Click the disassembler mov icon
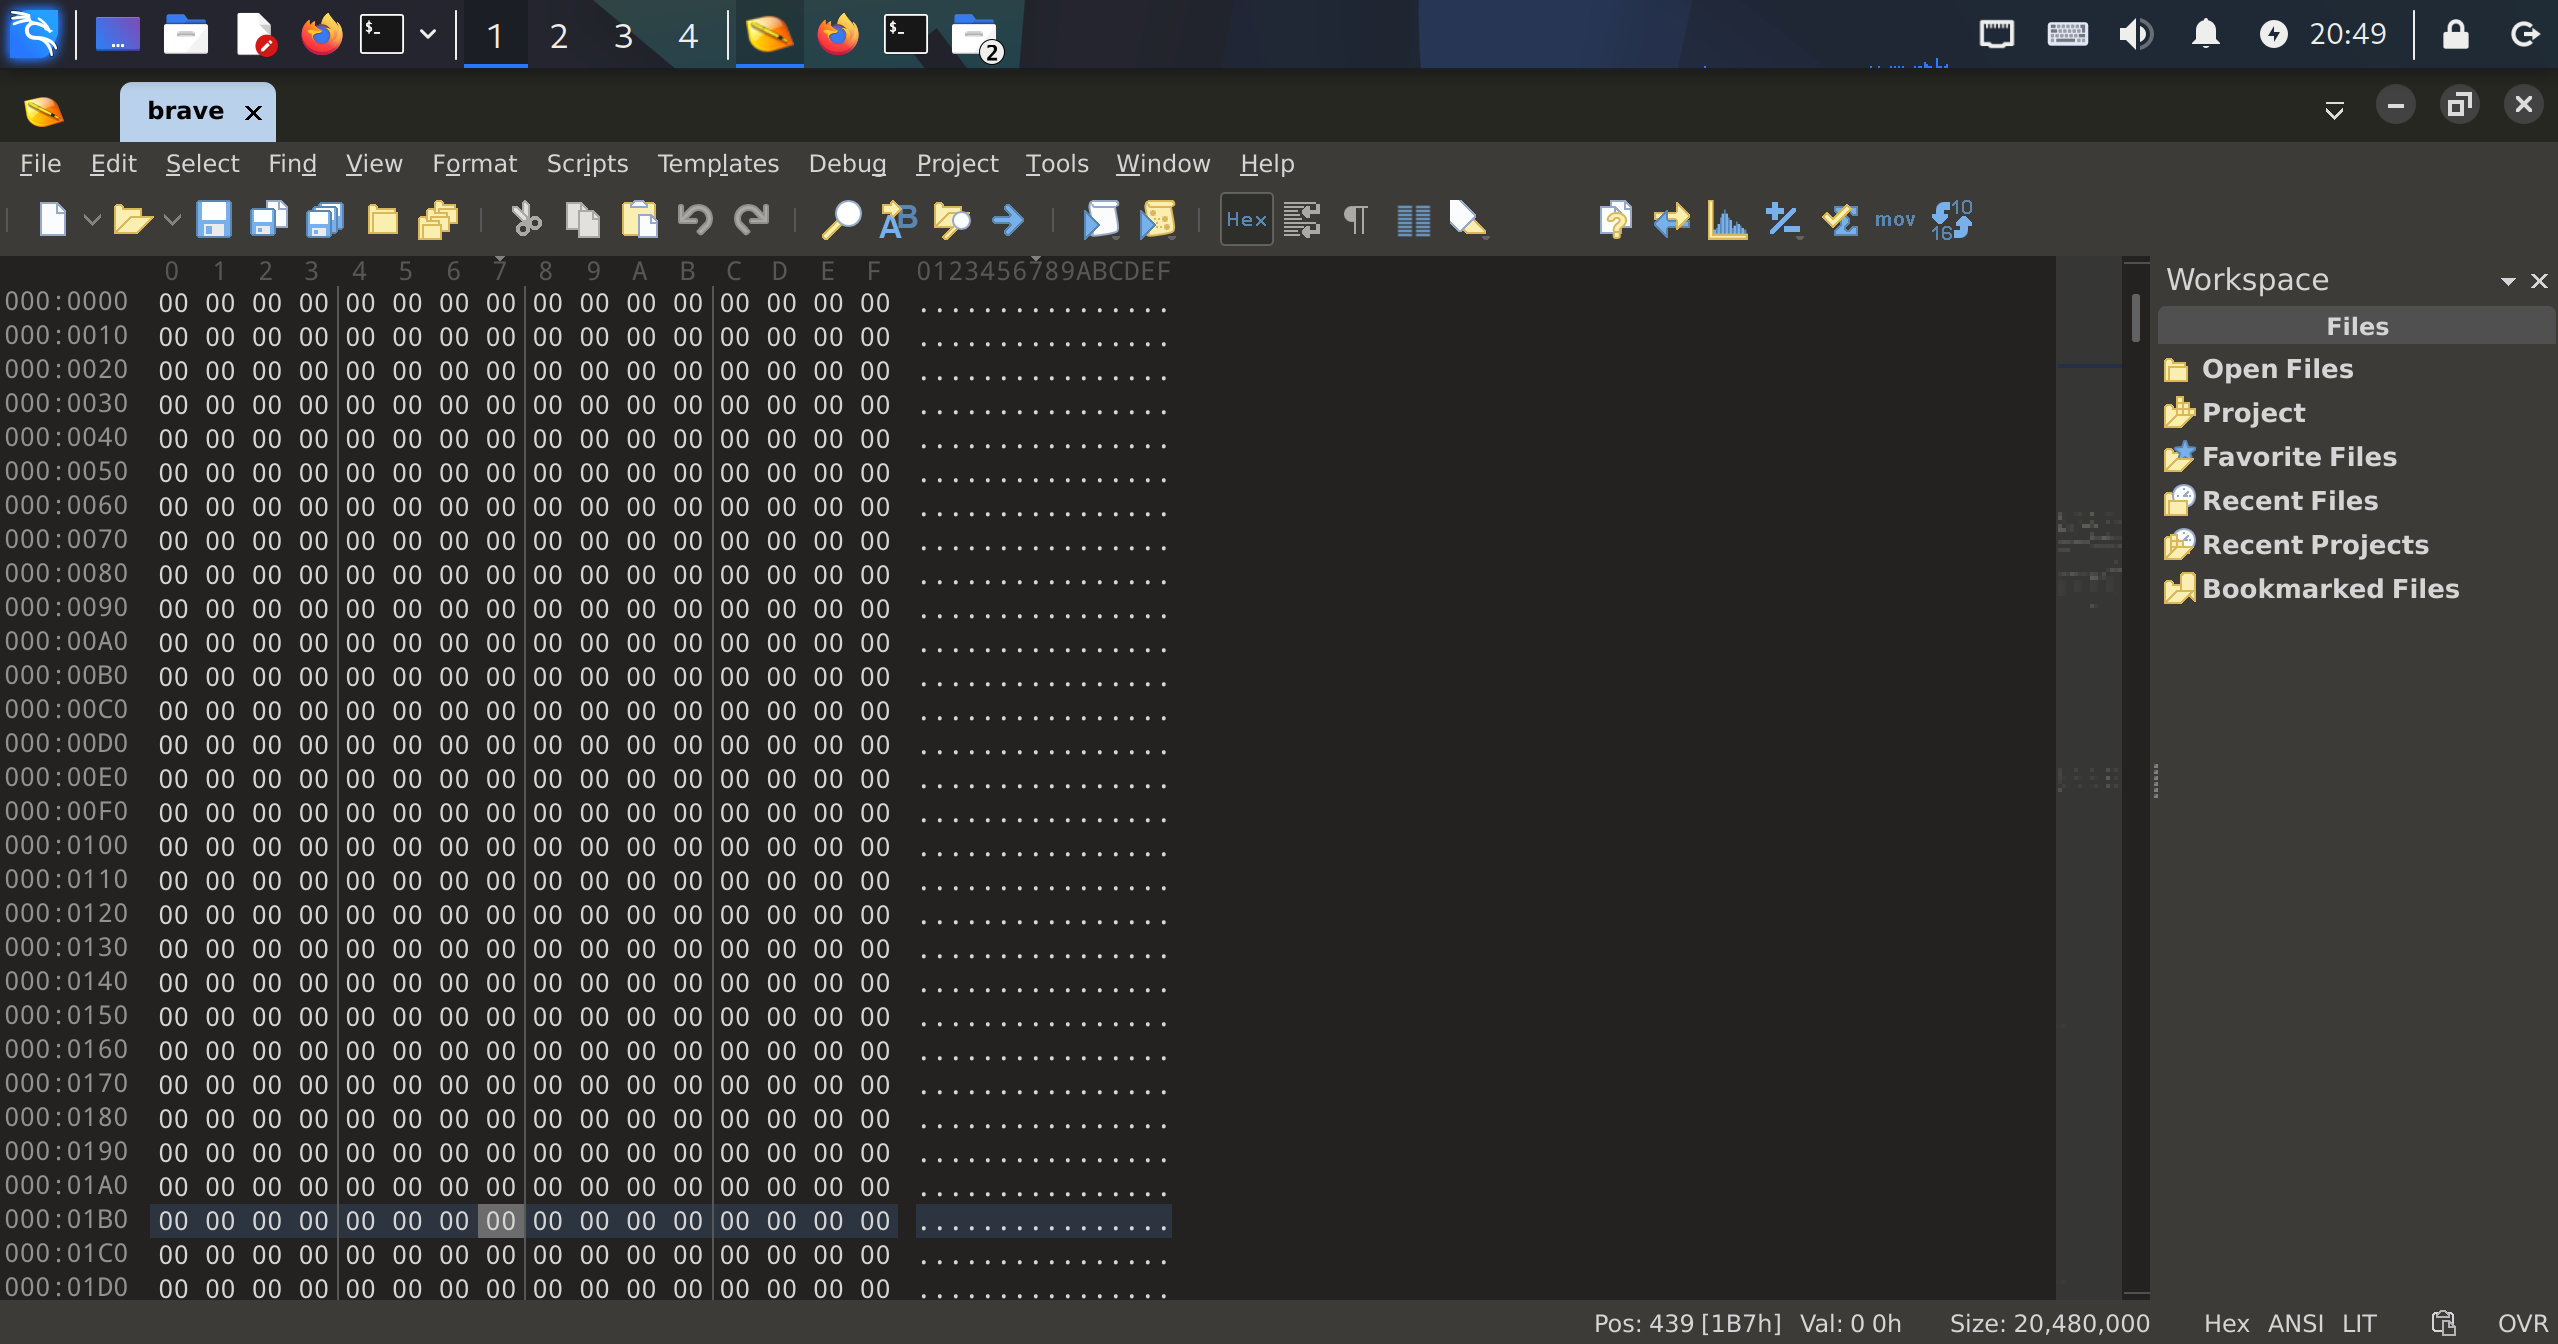 click(x=1894, y=219)
